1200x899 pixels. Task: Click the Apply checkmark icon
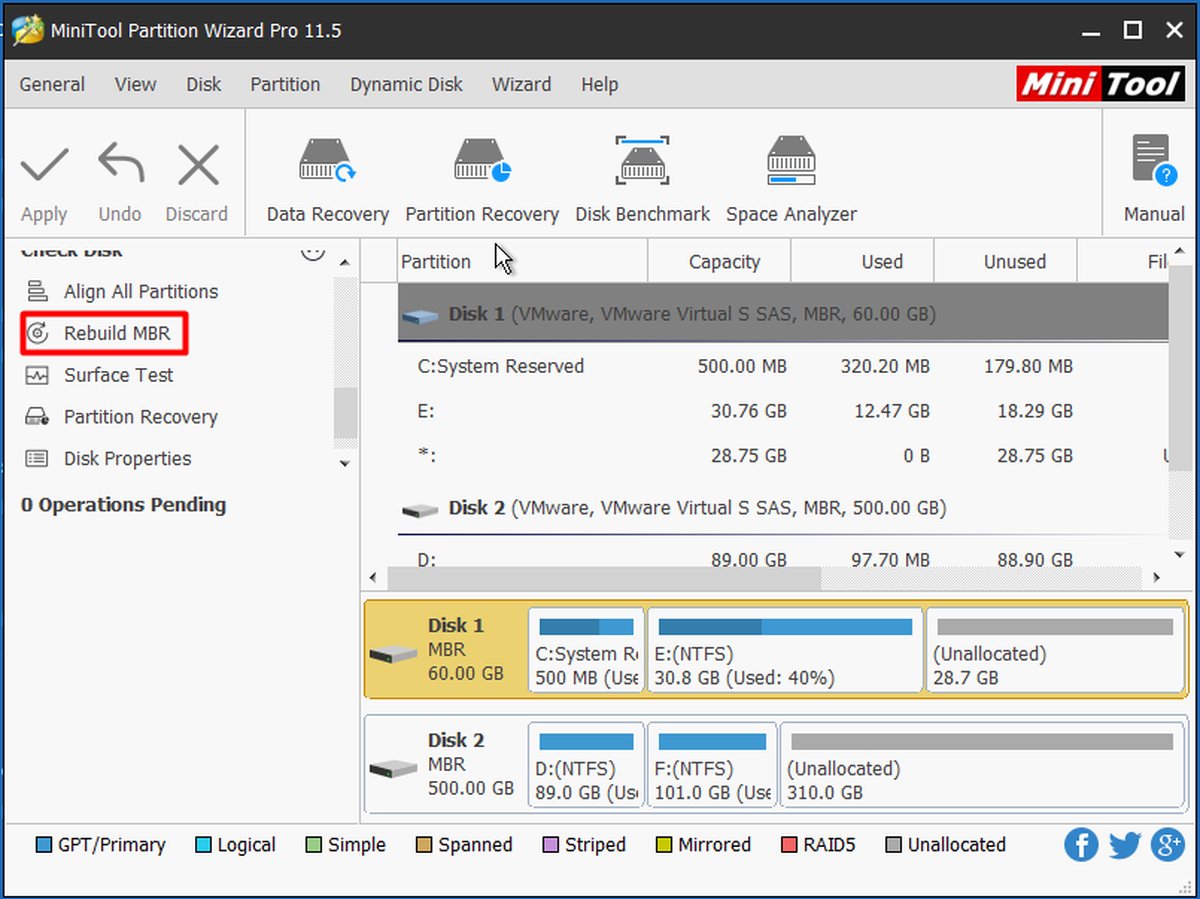44,166
